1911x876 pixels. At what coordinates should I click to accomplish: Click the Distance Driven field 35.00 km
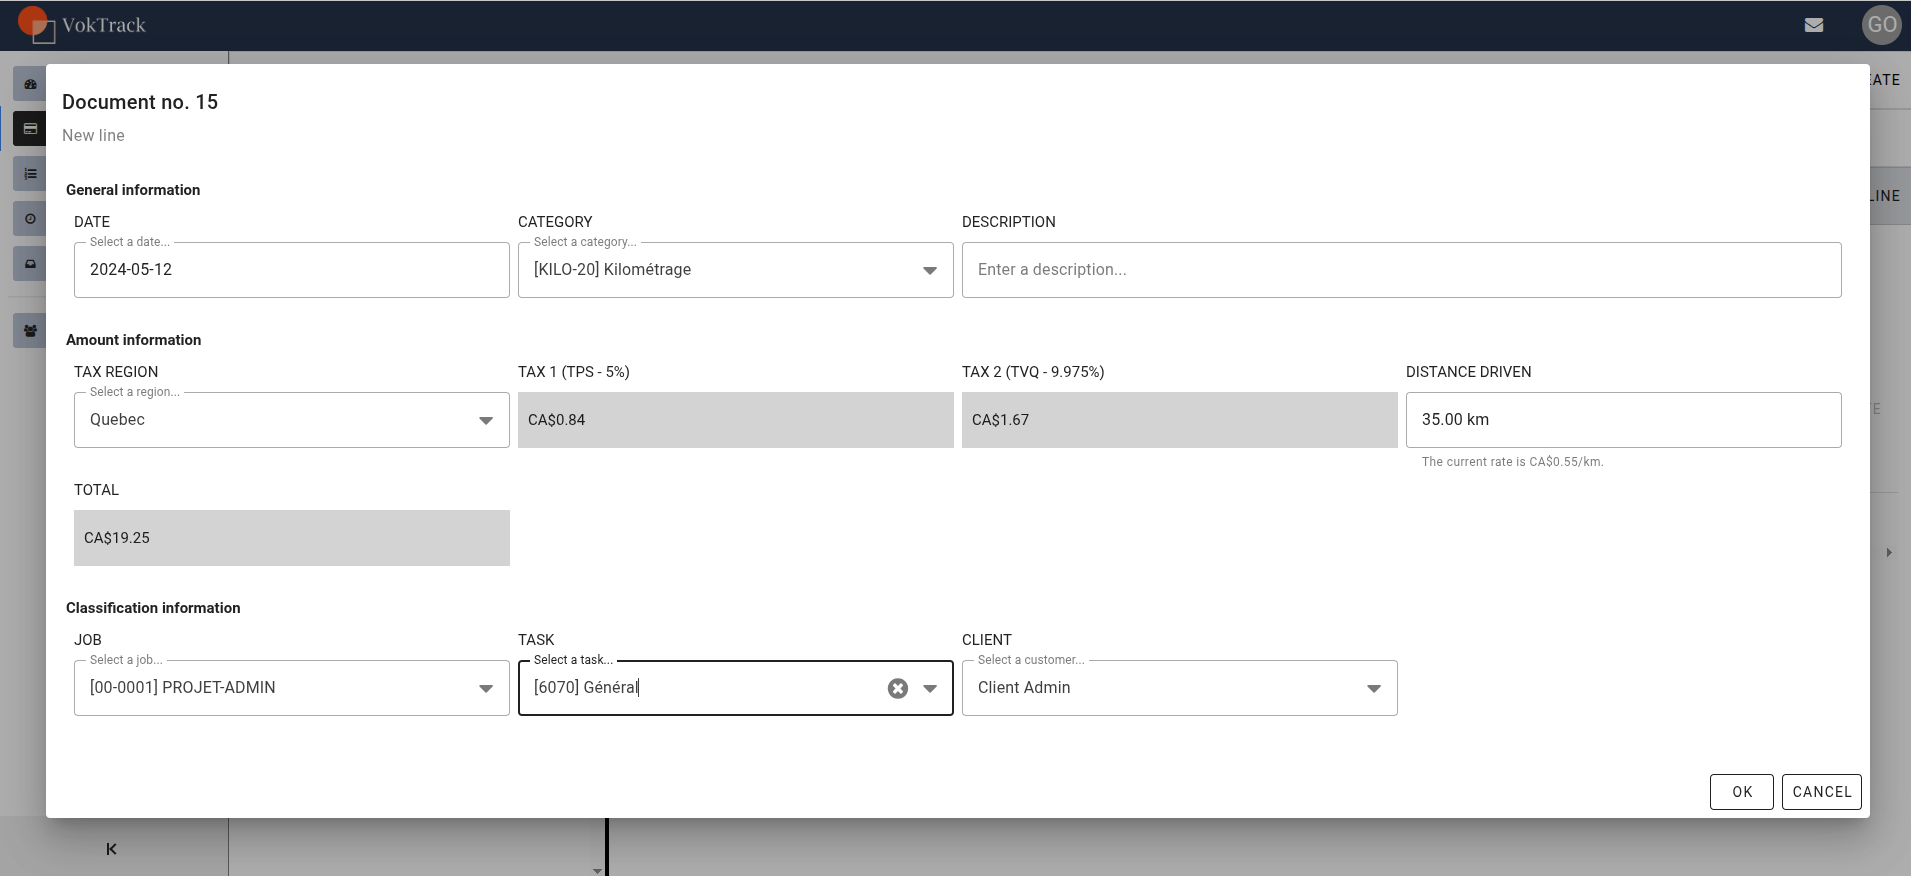[1624, 420]
